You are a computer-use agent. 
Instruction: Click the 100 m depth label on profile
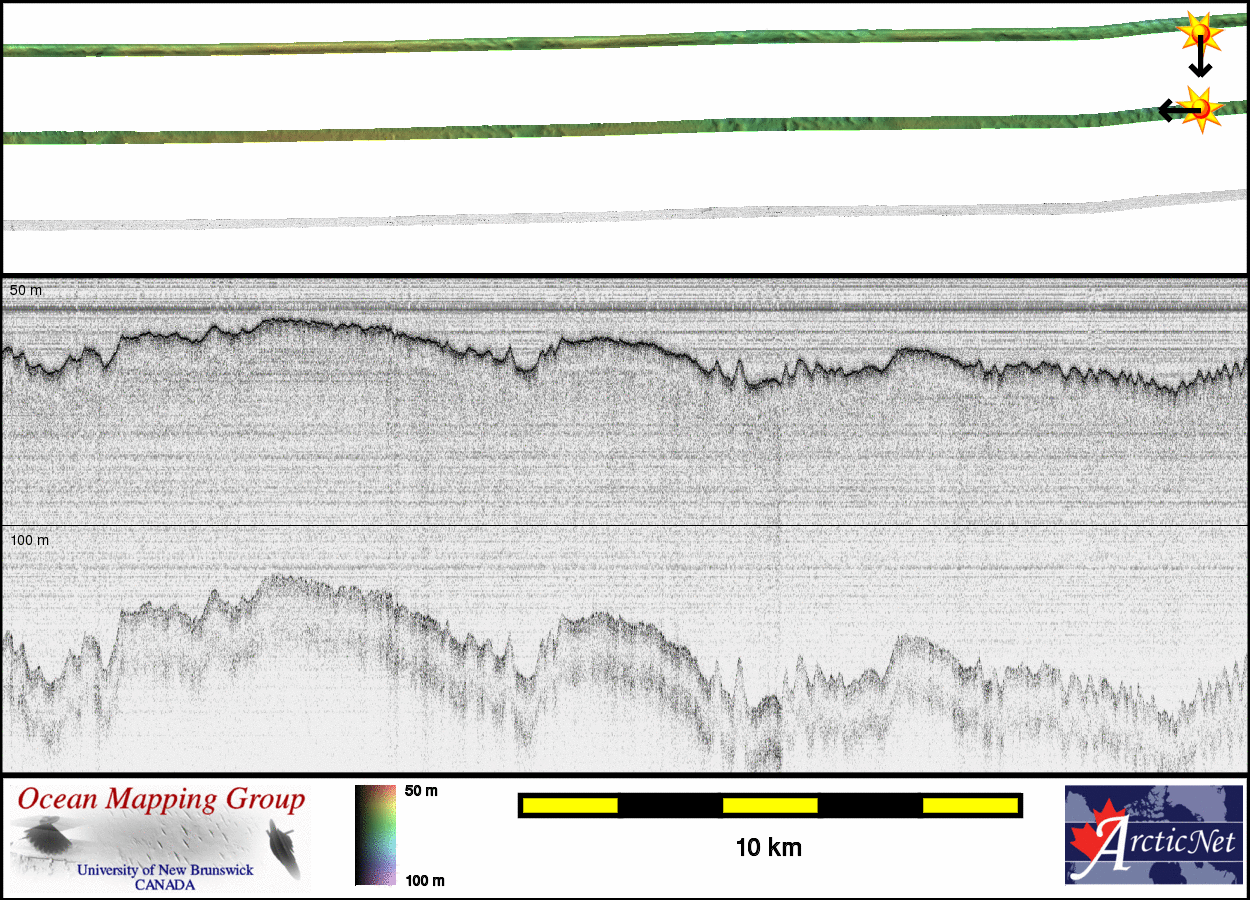(x=29, y=540)
